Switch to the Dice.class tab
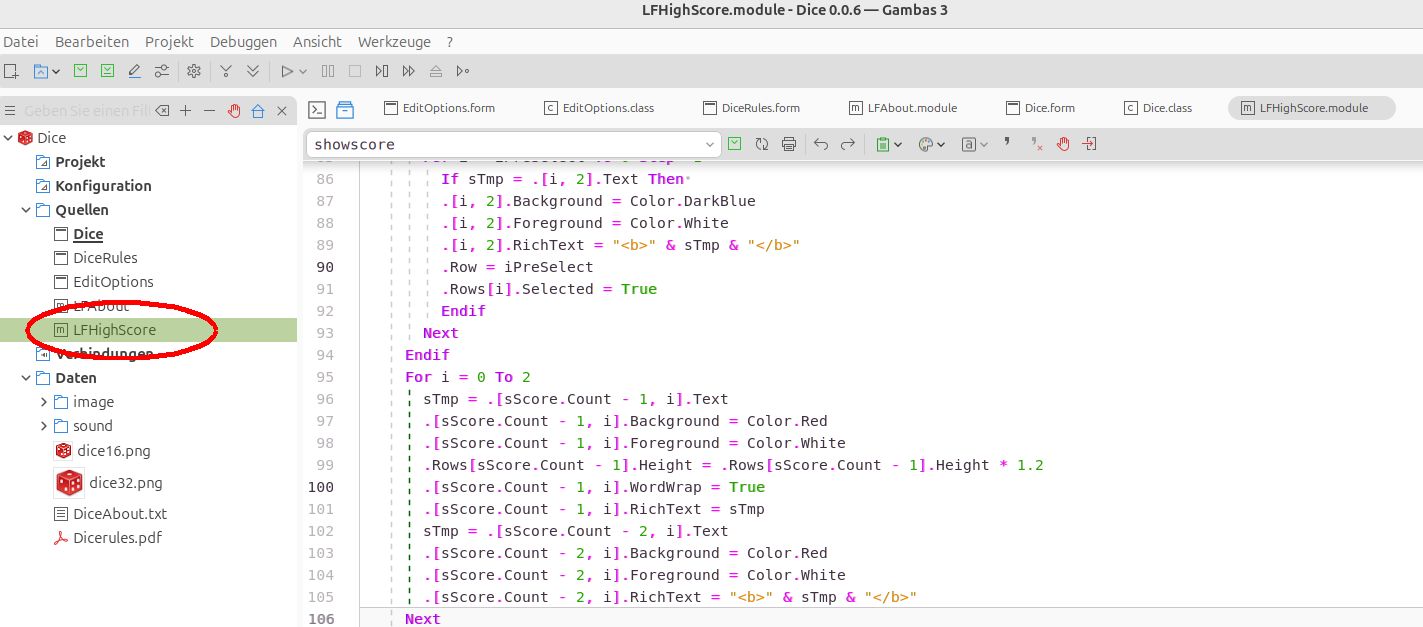Viewport: 1423px width, 627px height. click(x=1158, y=108)
